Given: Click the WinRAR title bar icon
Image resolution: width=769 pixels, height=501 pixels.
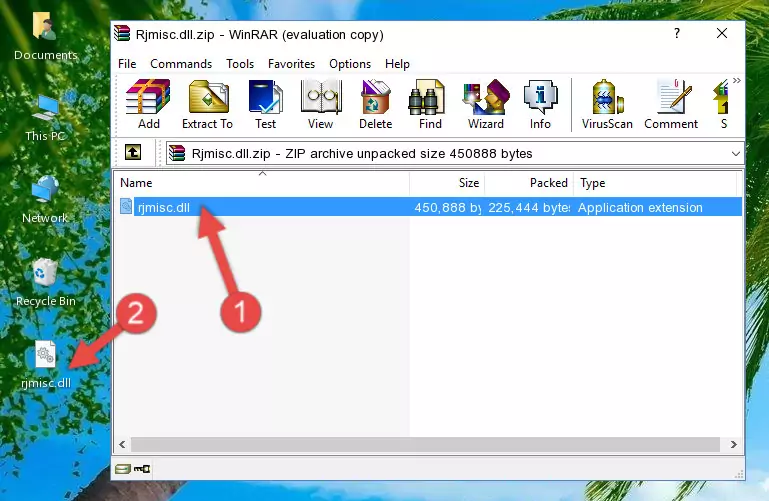Looking at the screenshot, I should (122, 33).
